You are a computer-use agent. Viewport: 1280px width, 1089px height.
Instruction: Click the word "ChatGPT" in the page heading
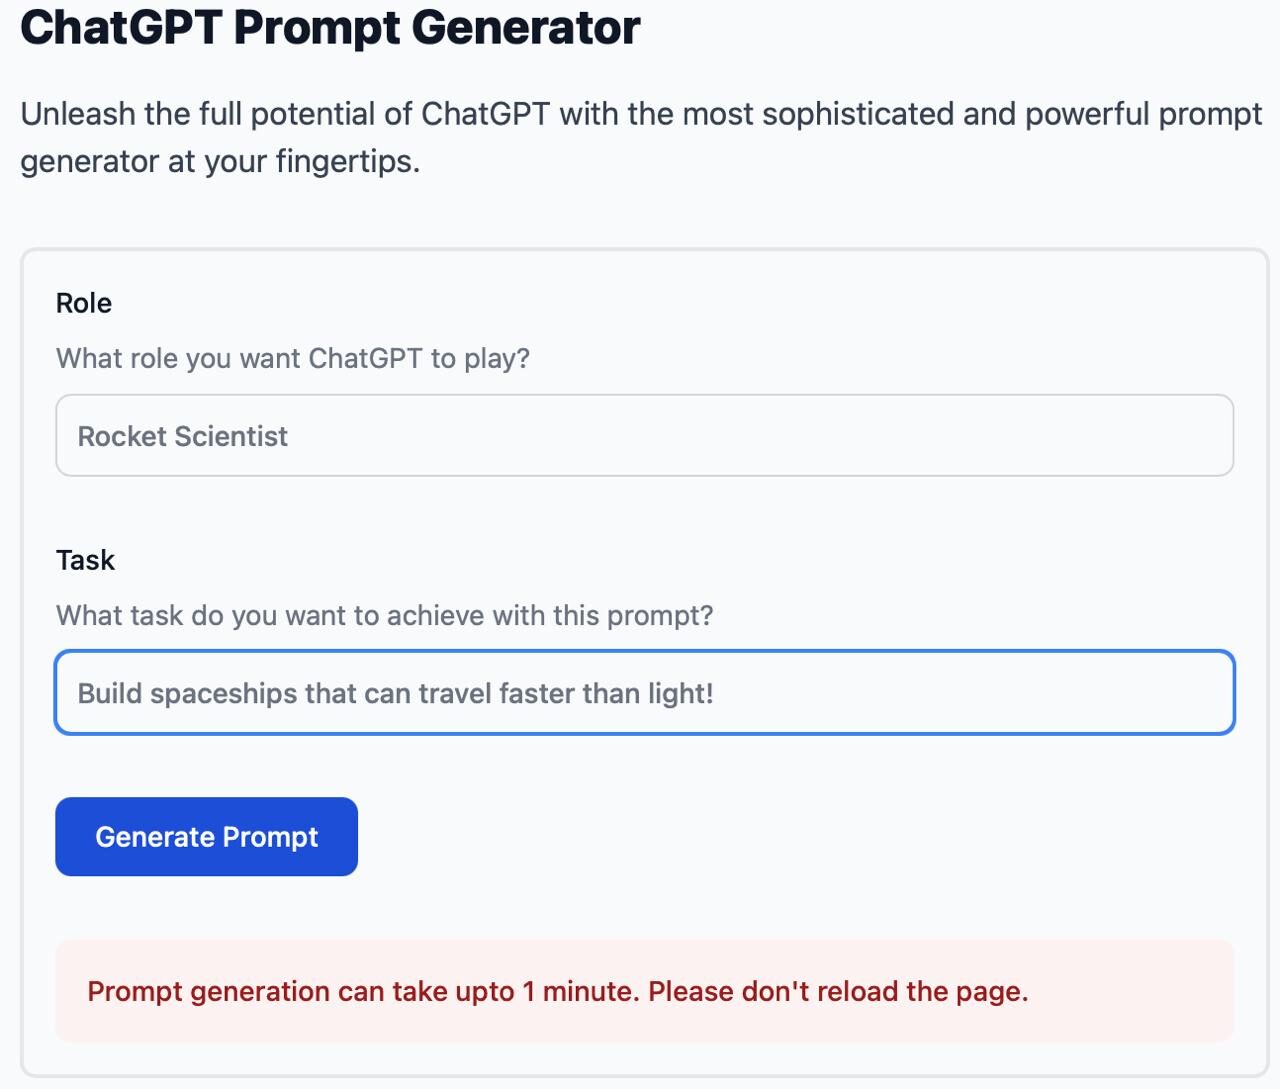(x=120, y=27)
